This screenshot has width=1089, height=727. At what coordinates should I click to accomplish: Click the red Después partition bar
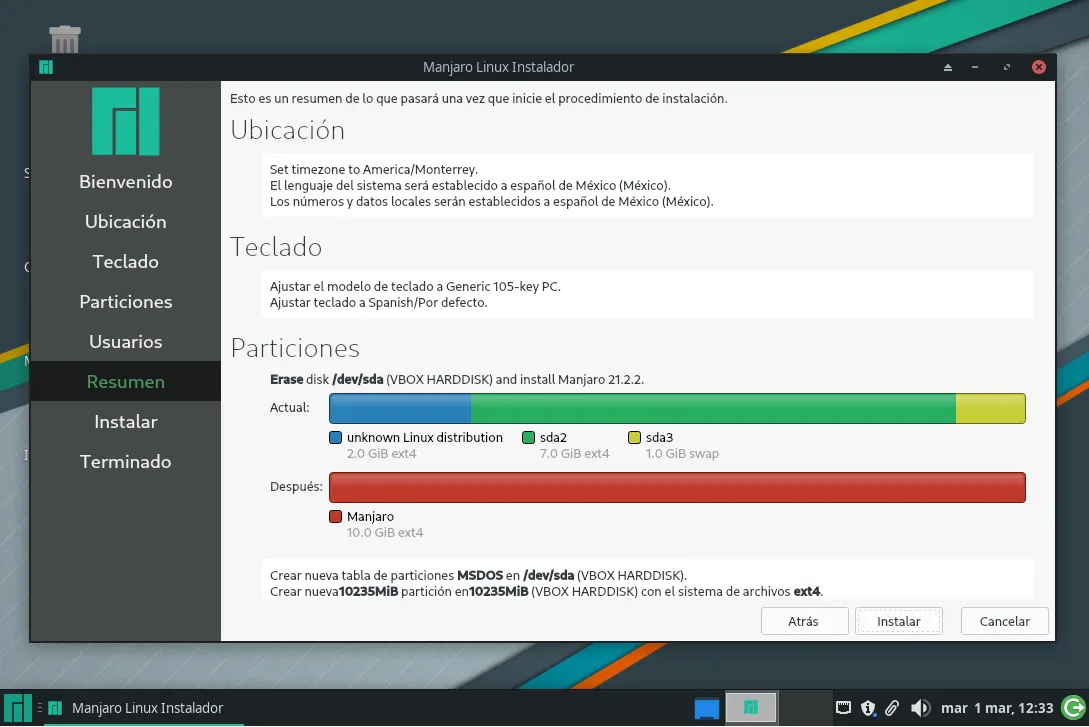(677, 487)
